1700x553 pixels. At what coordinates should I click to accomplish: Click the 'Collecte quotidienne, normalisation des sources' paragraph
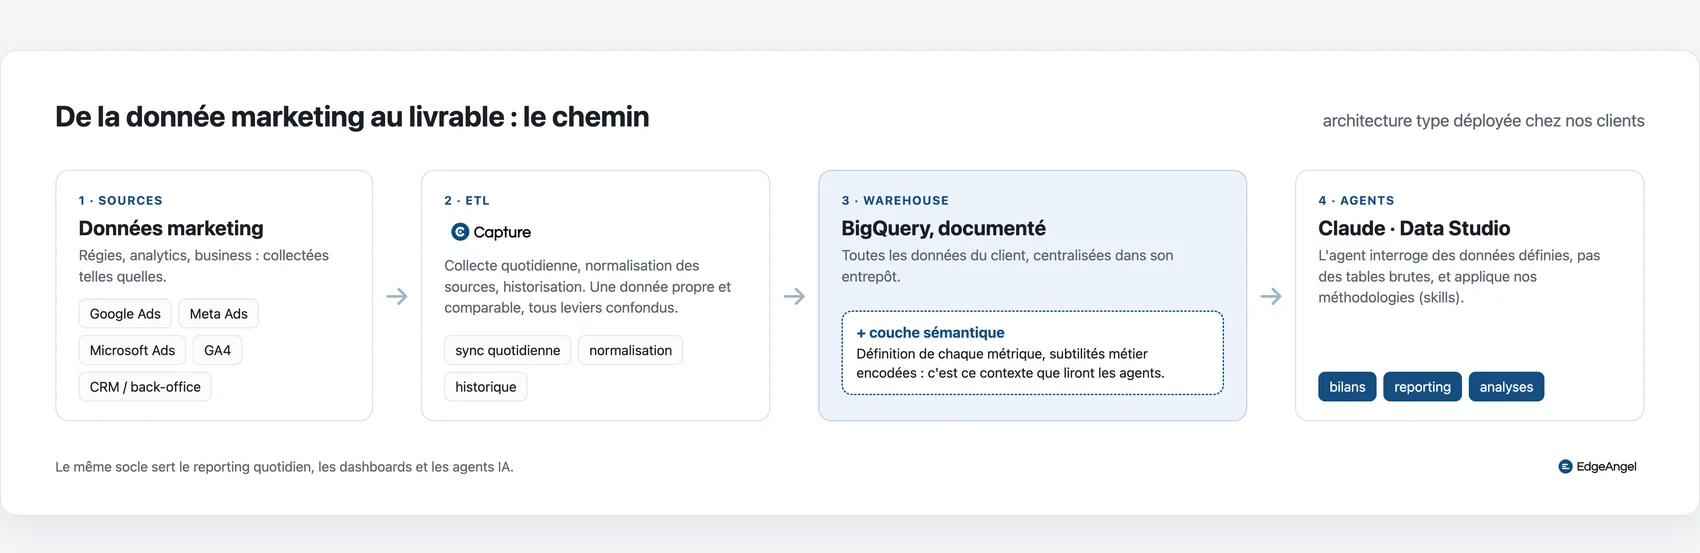pos(588,287)
